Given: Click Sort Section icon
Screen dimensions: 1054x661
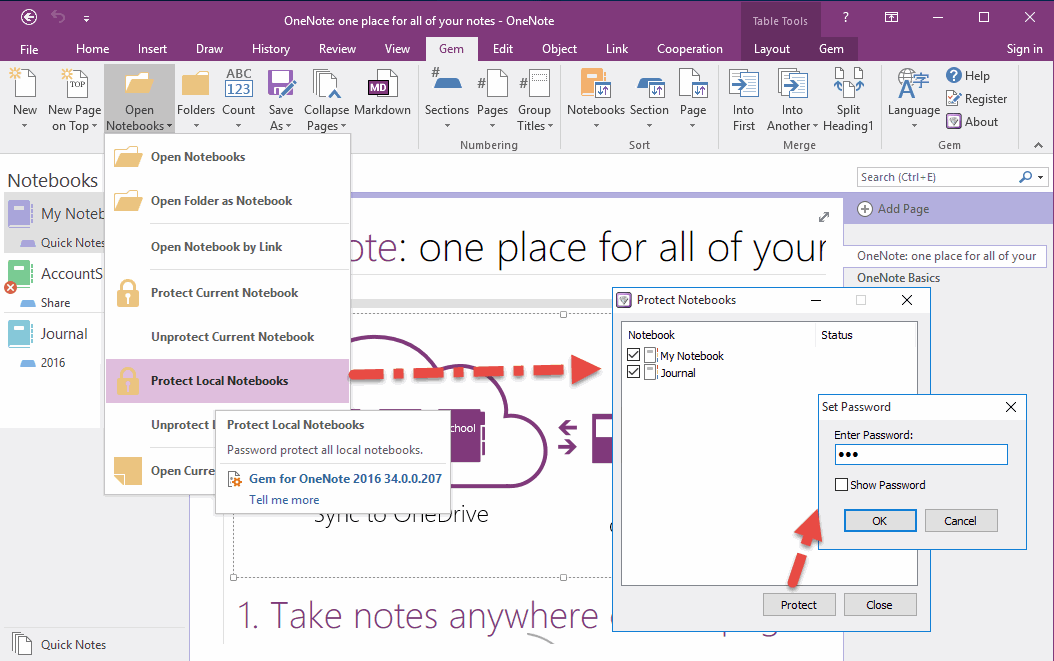Looking at the screenshot, I should [649, 85].
